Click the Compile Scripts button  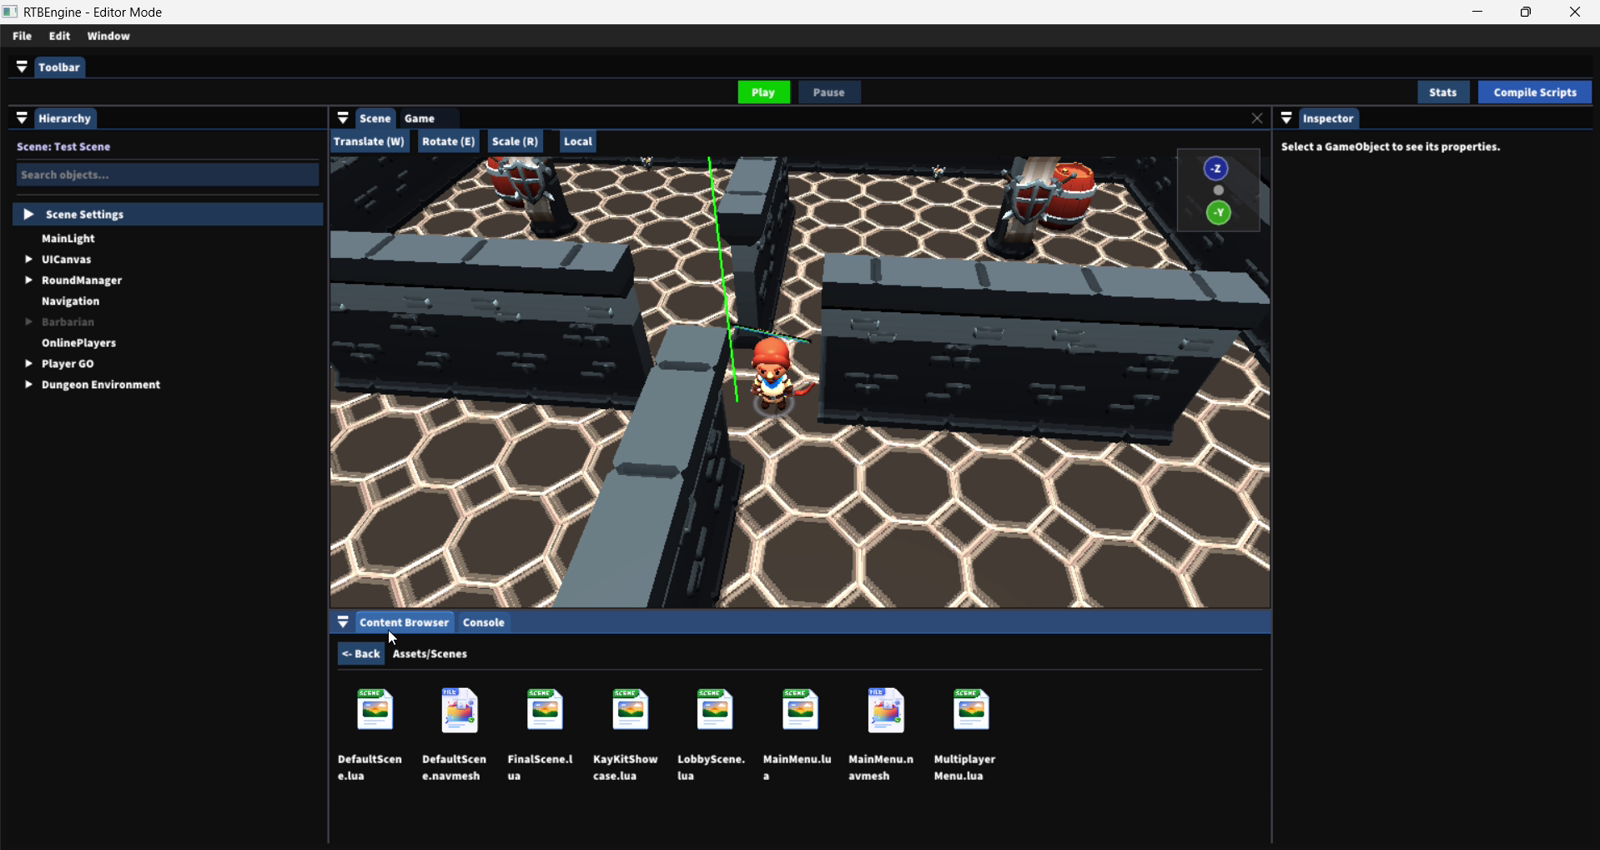click(x=1535, y=92)
